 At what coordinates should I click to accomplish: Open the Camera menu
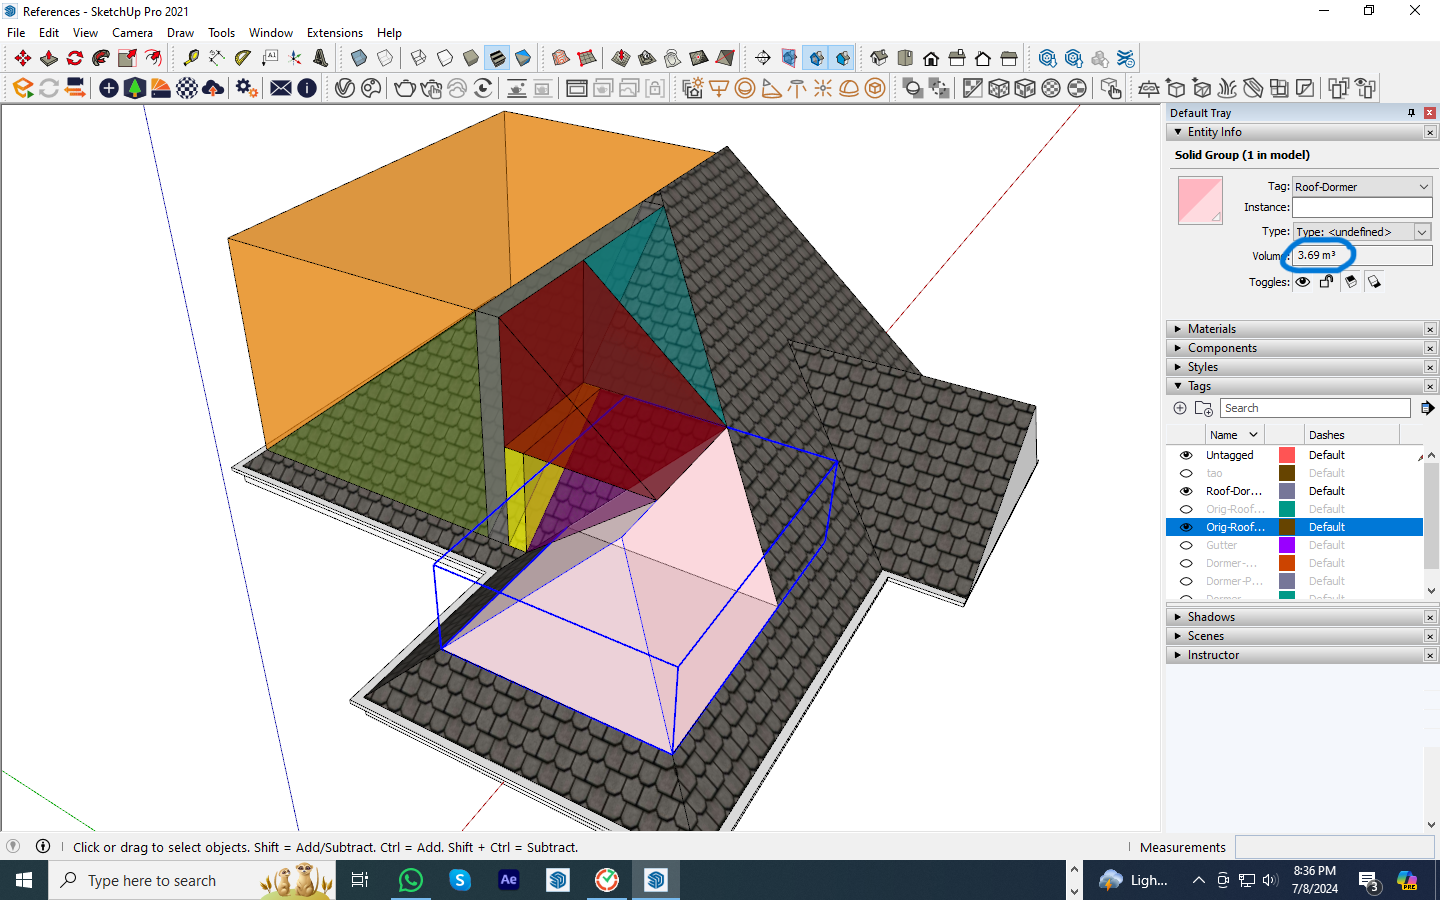click(132, 33)
